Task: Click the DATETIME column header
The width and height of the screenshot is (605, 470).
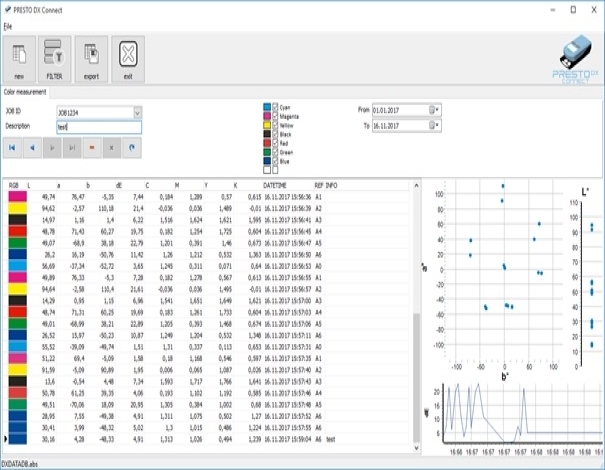Action: (288, 186)
